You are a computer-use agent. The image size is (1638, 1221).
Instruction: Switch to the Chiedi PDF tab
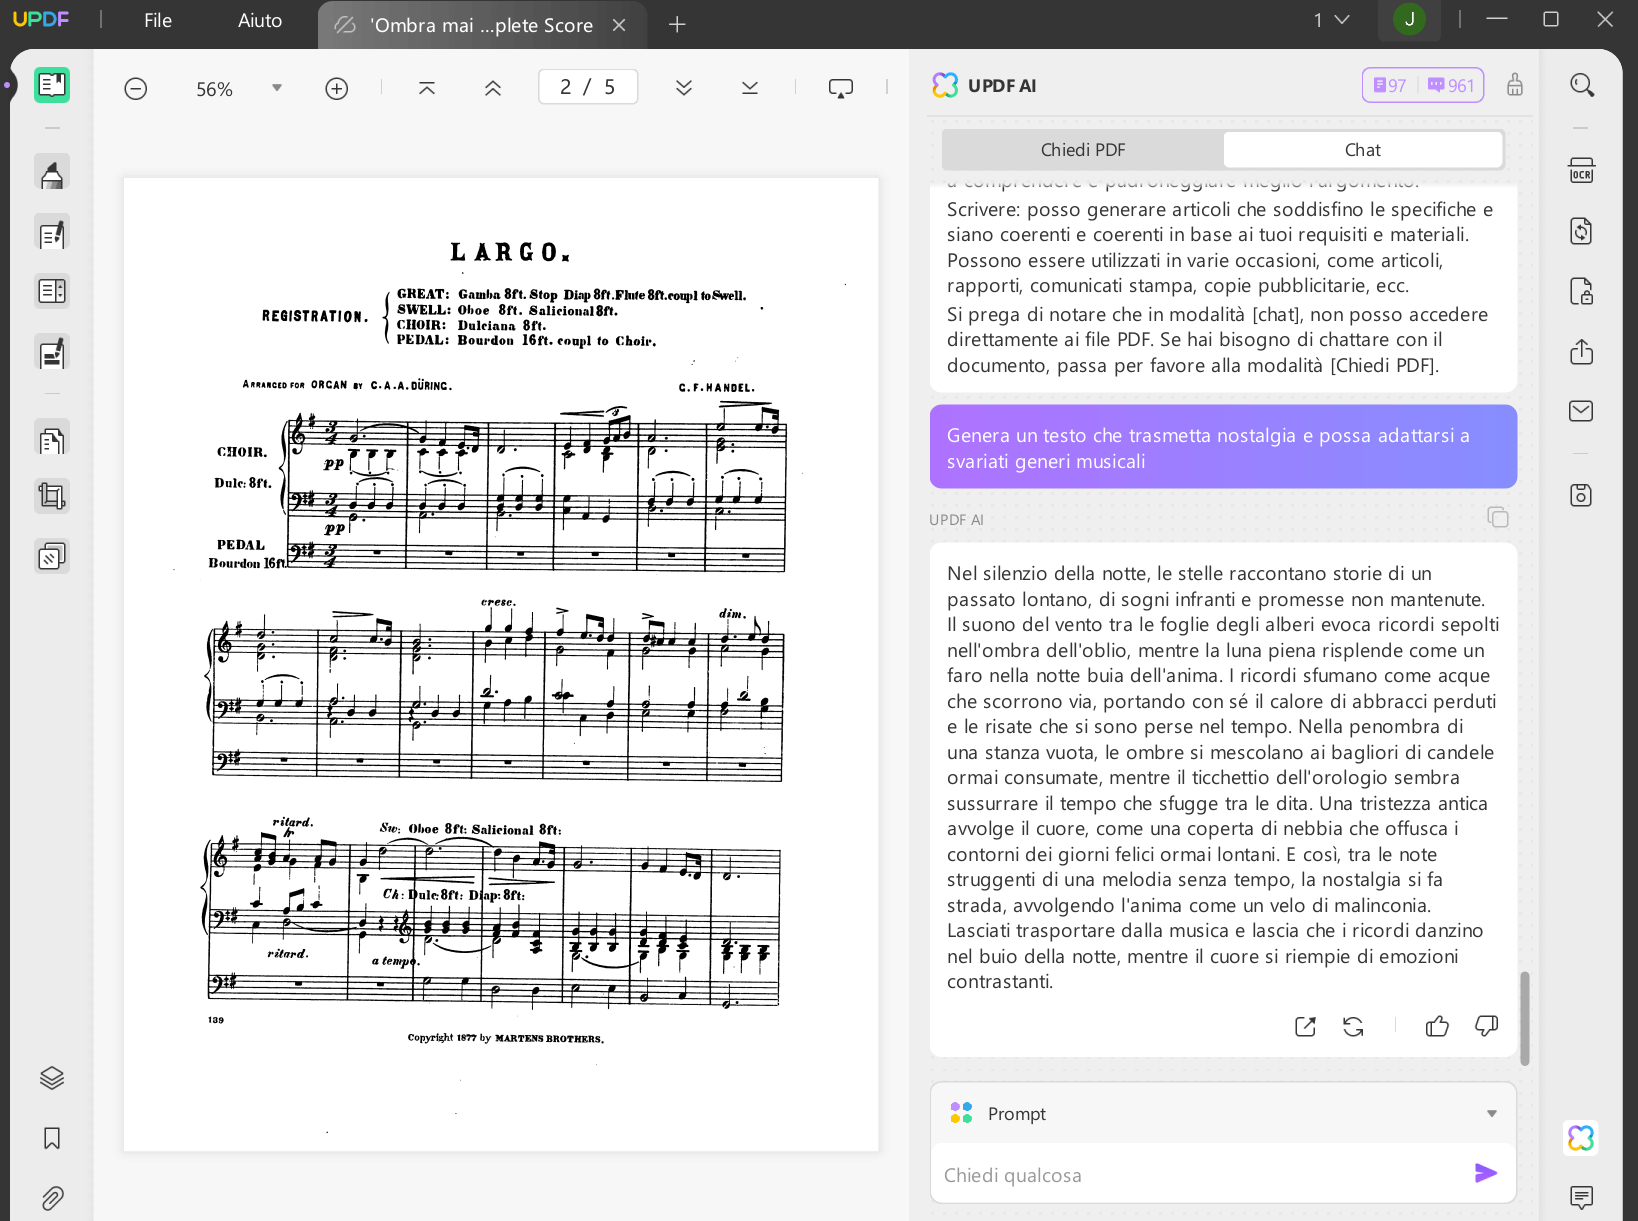(x=1083, y=150)
